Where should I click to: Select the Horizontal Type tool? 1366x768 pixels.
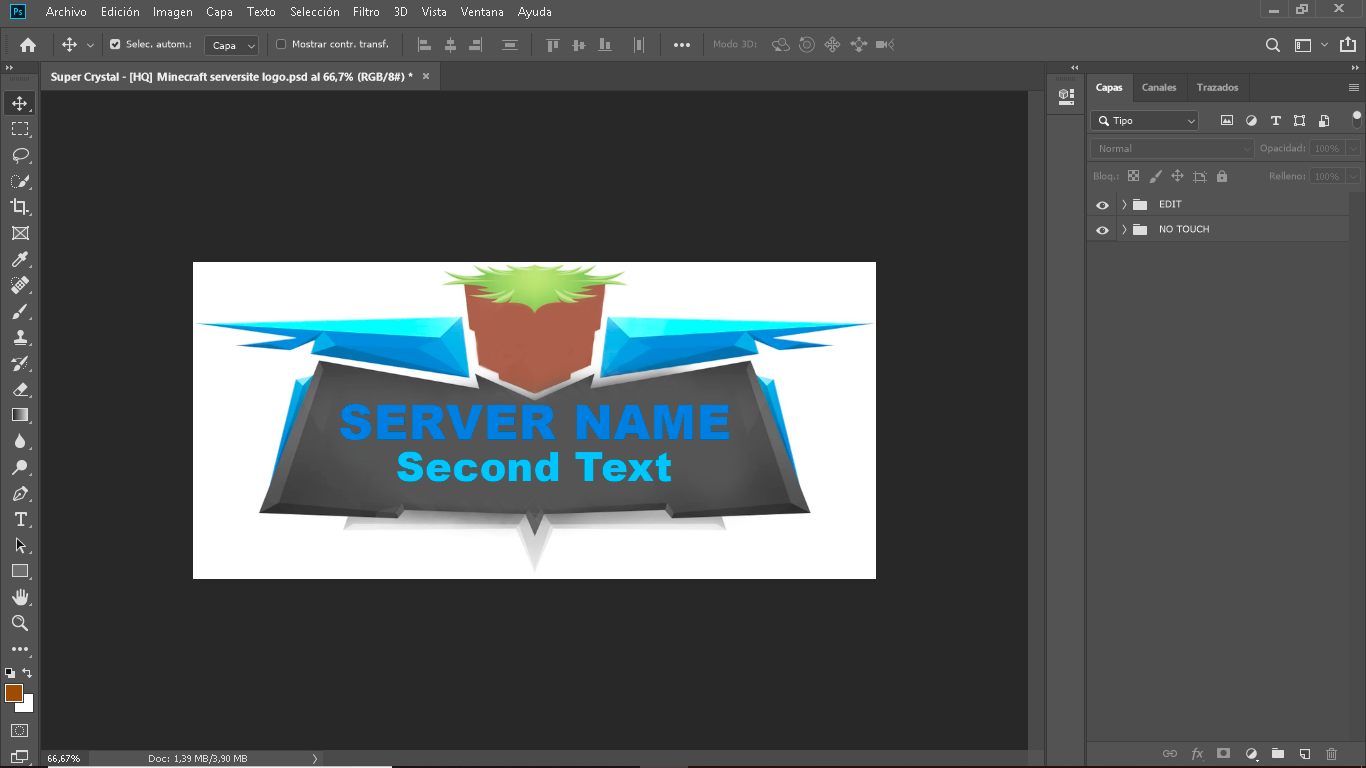(20, 519)
